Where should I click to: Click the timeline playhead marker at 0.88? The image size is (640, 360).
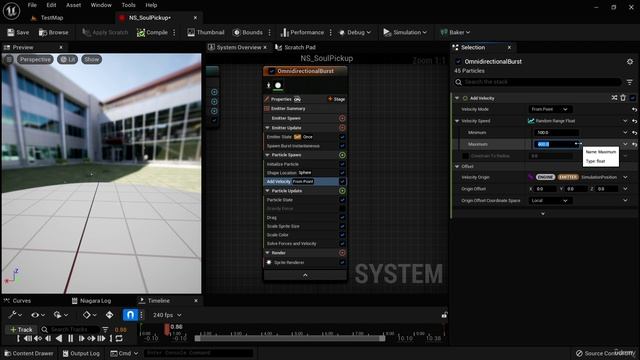tap(167, 329)
